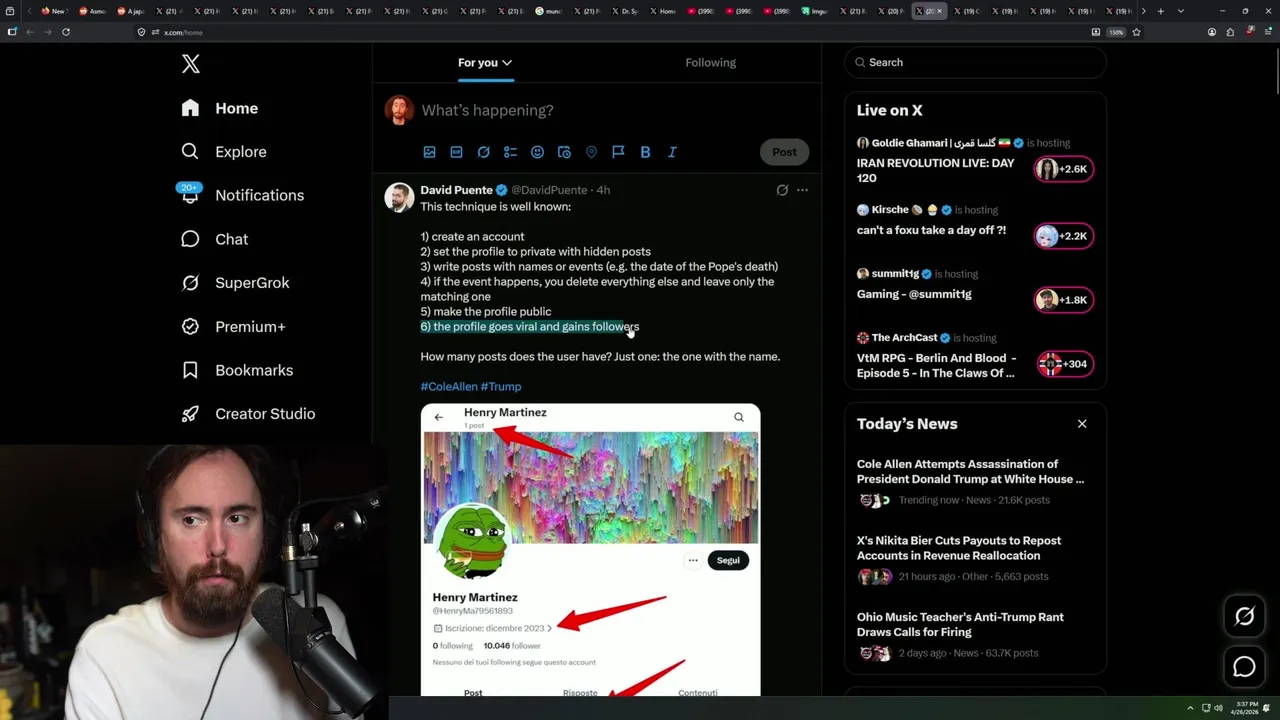The width and height of the screenshot is (1280, 720).
Task: Open the #Trump hashtag
Action: coord(501,386)
